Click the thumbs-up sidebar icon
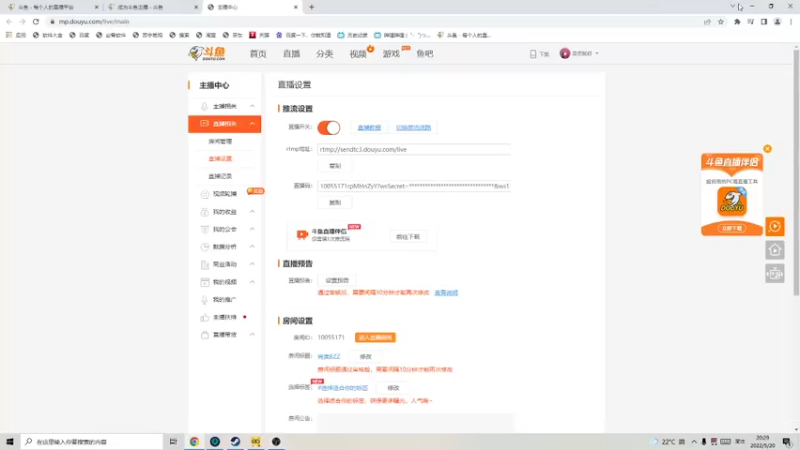800x450 pixels. (x=205, y=317)
